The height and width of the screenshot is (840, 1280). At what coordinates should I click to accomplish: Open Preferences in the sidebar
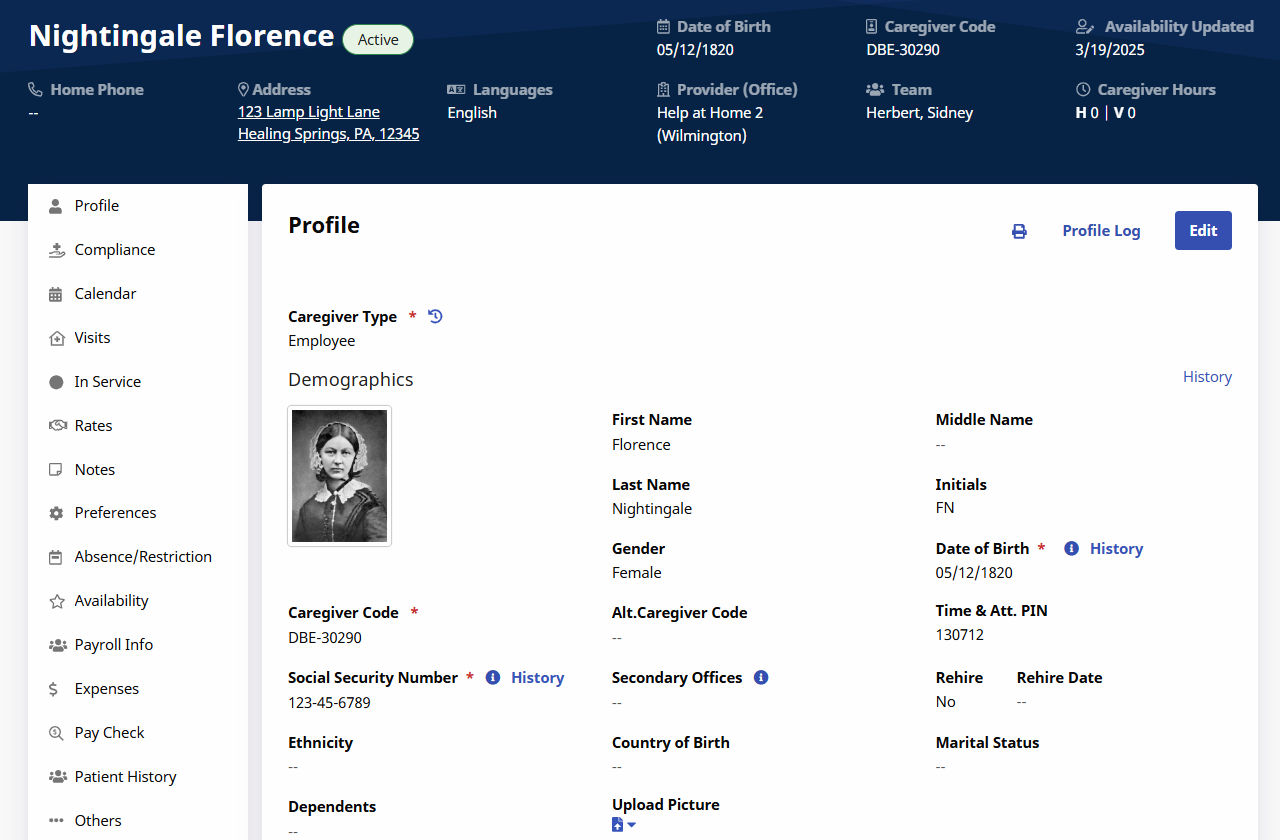pyautogui.click(x=115, y=513)
